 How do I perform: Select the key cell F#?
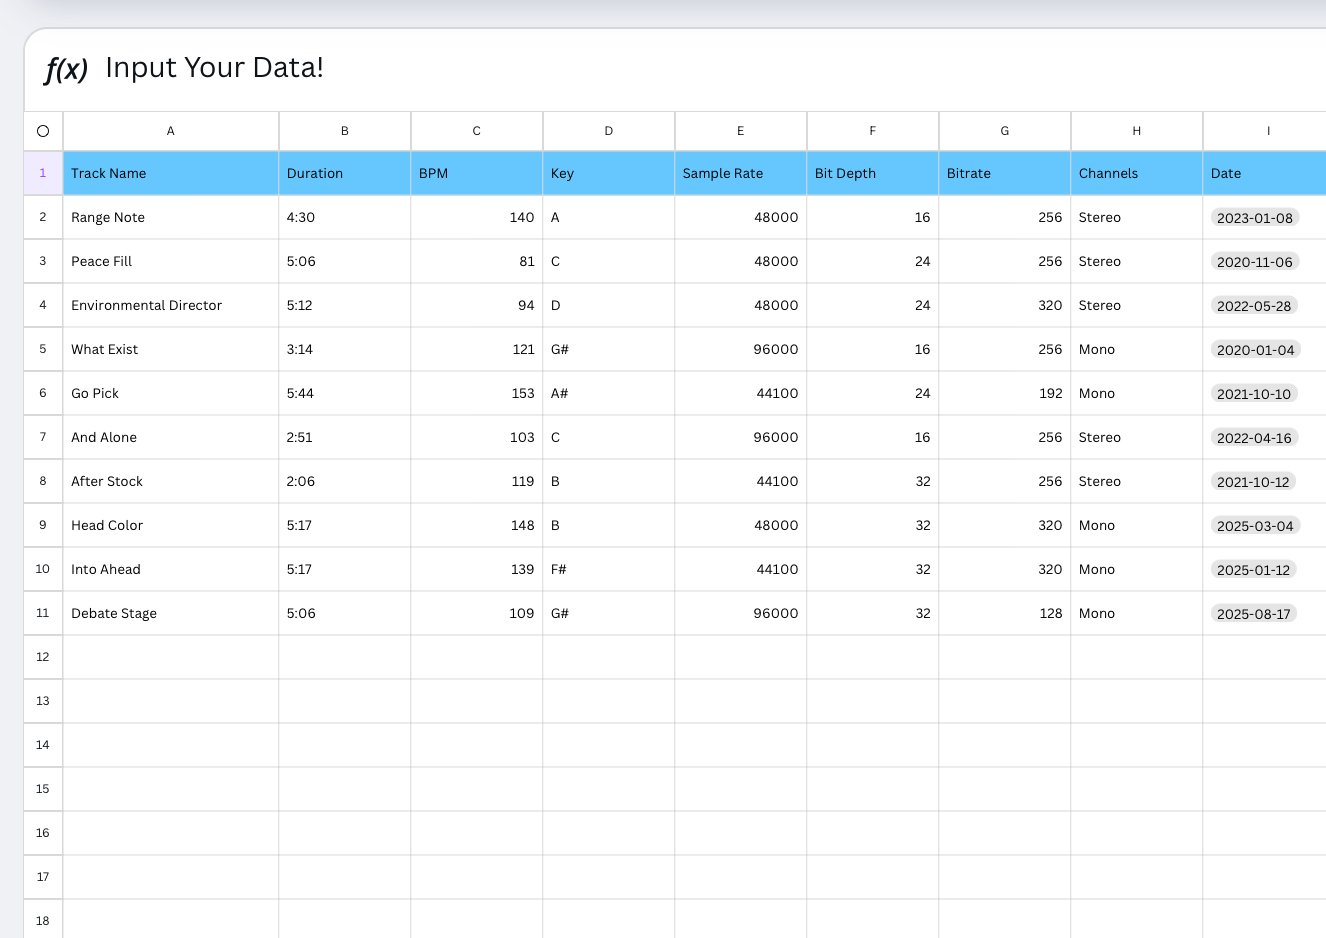point(609,569)
